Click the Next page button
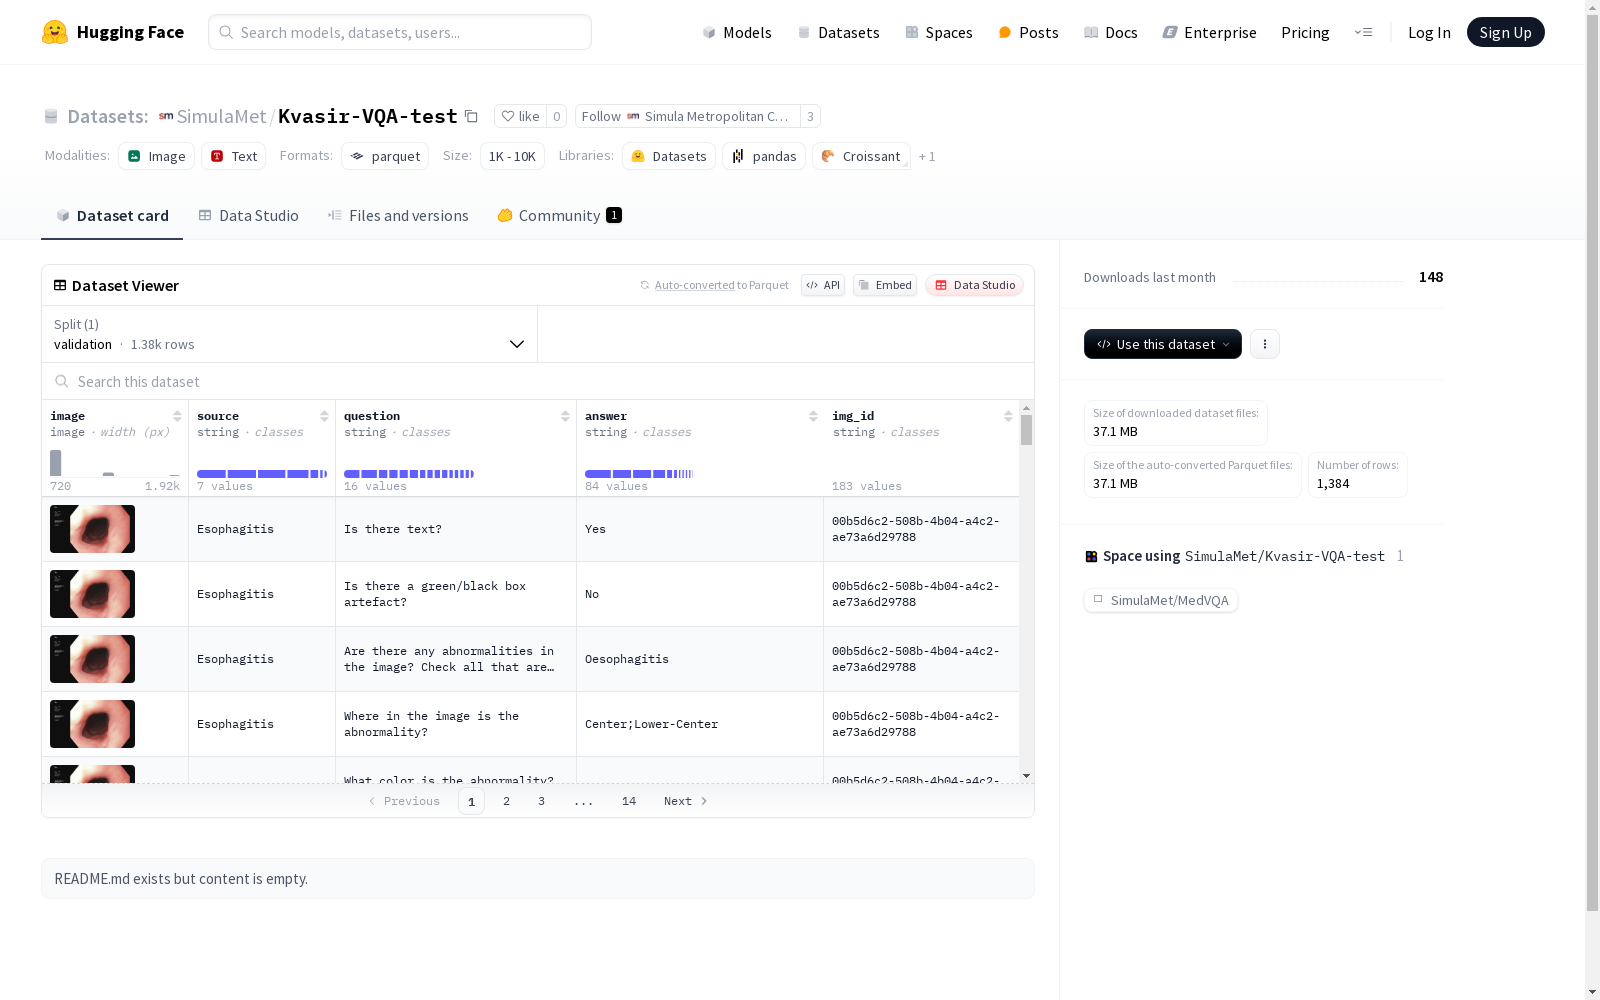The width and height of the screenshot is (1600, 1000). point(686,801)
